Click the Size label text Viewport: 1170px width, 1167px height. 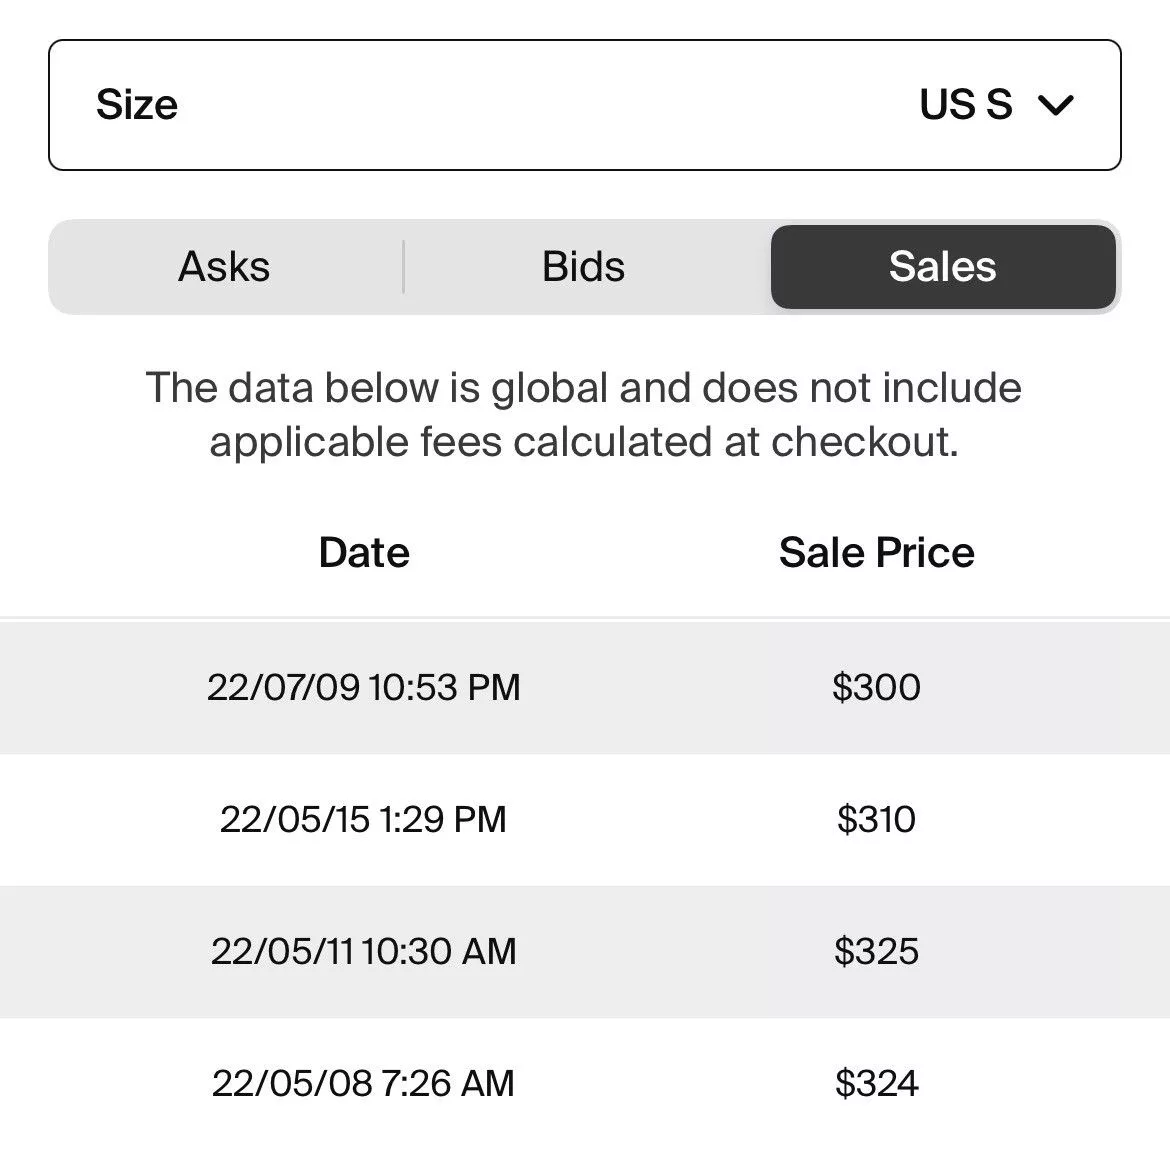(137, 104)
